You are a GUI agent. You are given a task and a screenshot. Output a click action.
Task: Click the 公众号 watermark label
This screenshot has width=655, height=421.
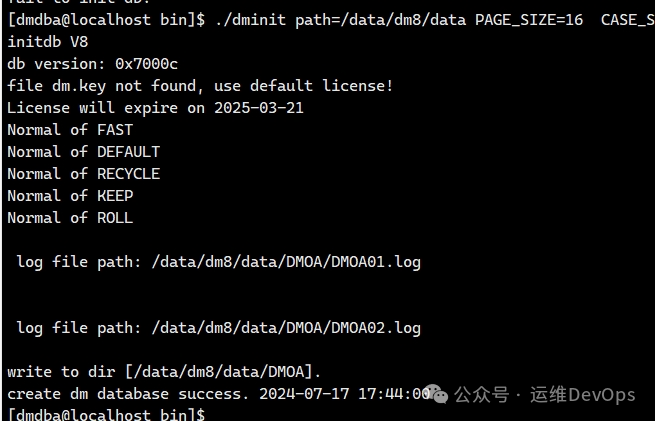point(482,395)
